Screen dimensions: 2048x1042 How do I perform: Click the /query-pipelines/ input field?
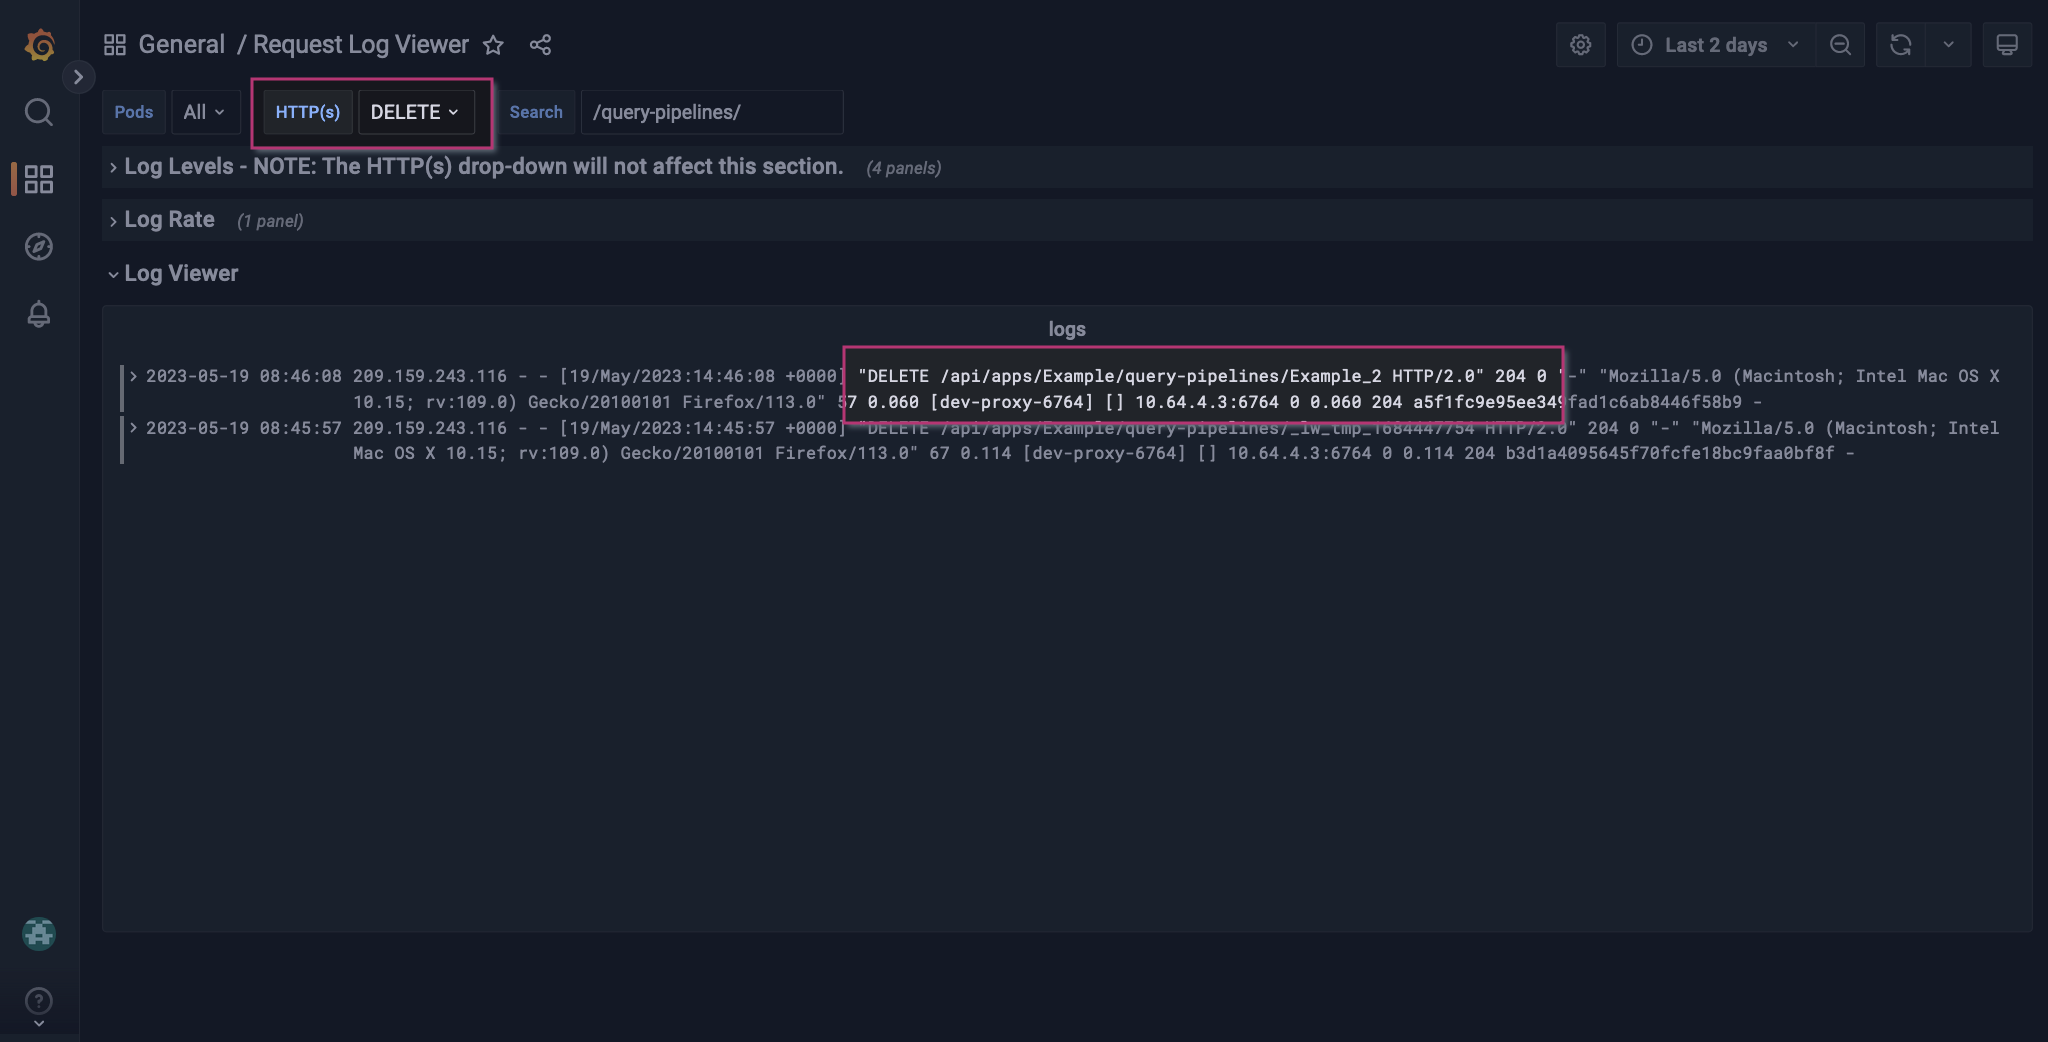[710, 112]
